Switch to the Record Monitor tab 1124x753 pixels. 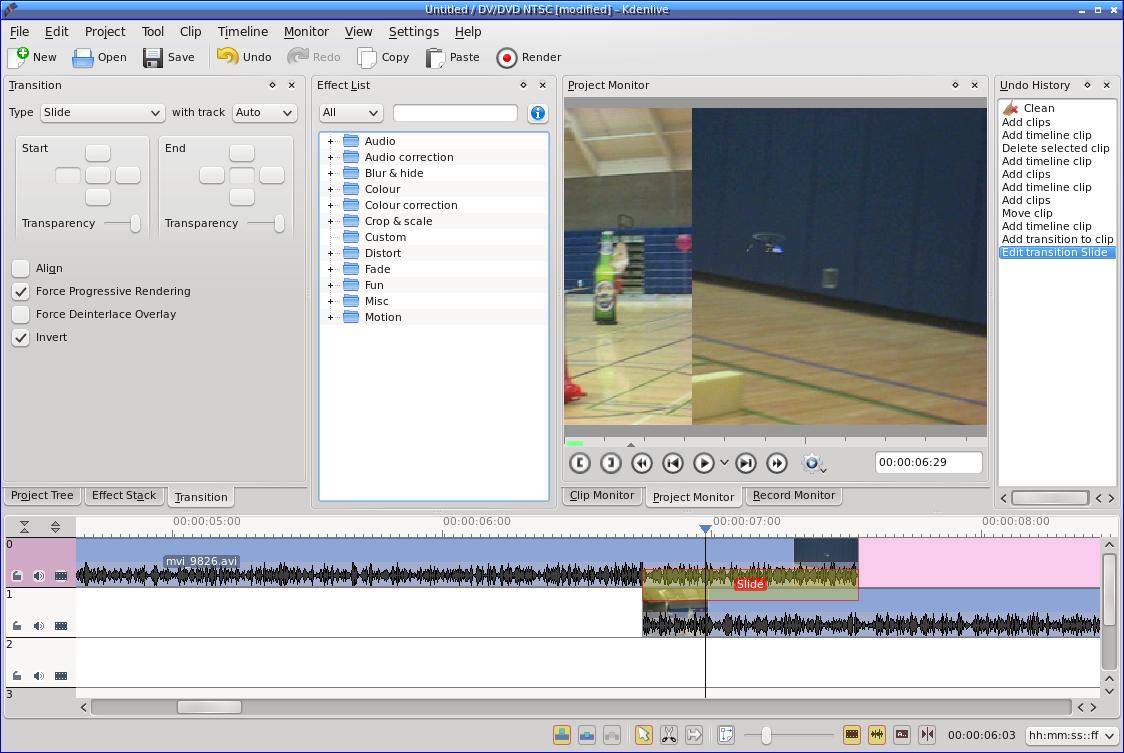coord(794,496)
